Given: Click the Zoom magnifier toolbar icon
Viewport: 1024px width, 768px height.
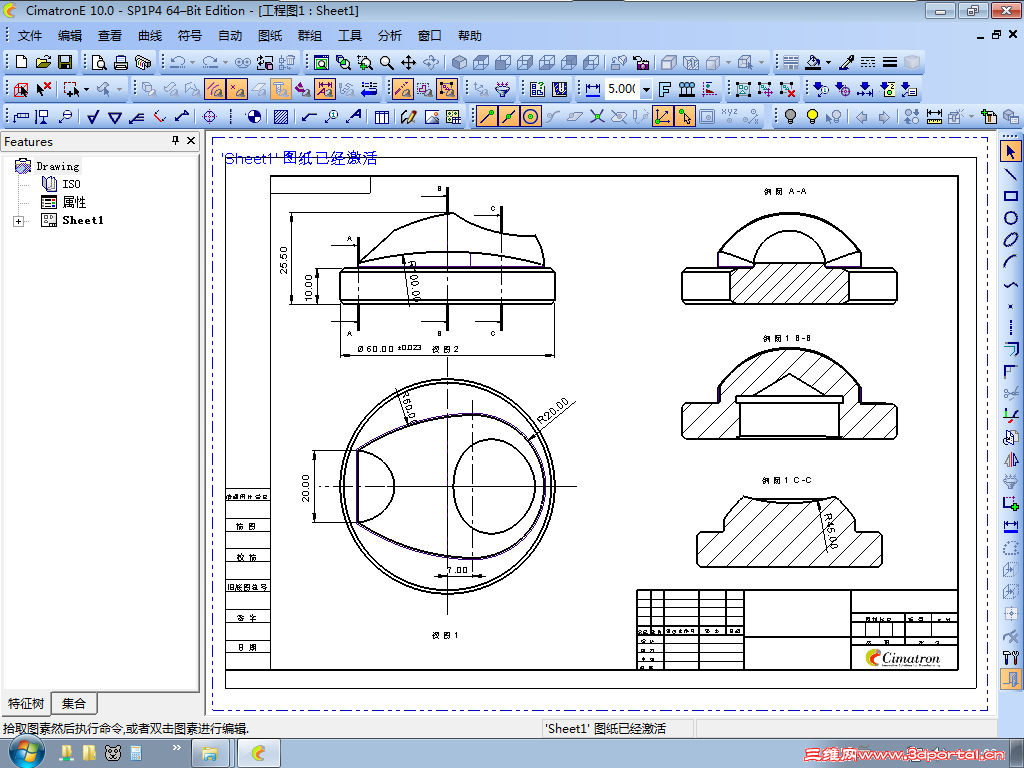Looking at the screenshot, I should [x=386, y=61].
